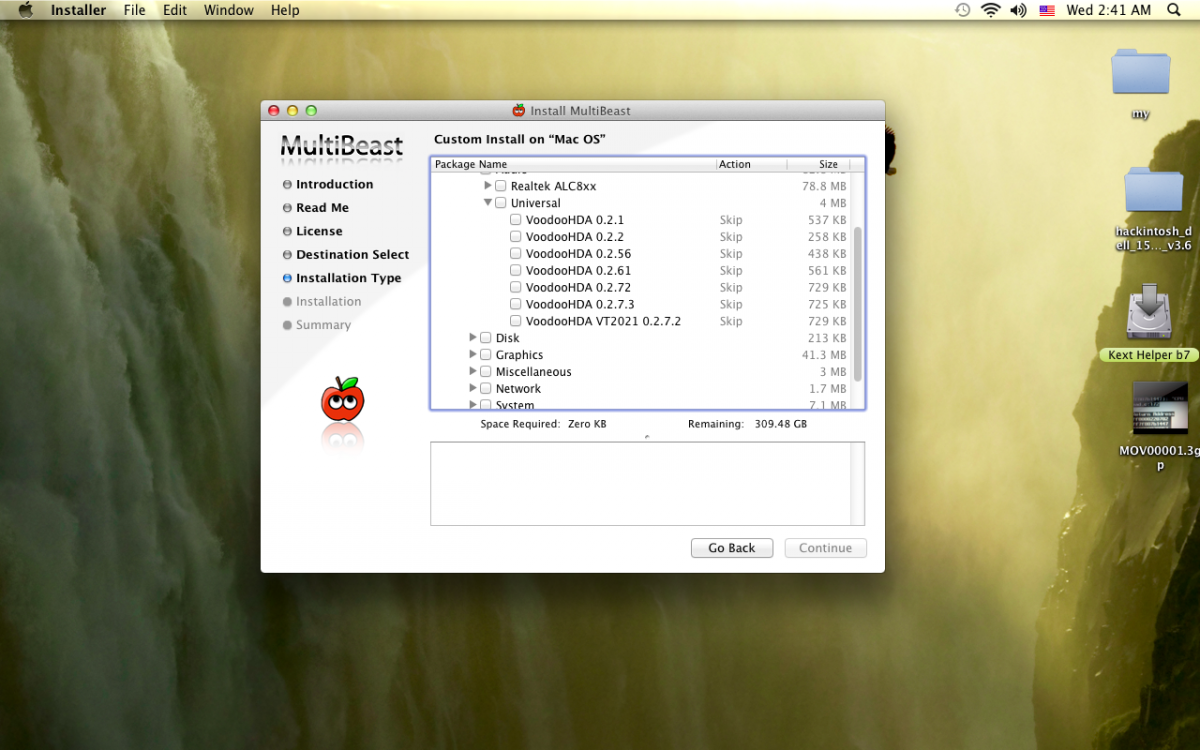Click the clock showing Wed 2:41 AM

[x=1109, y=10]
